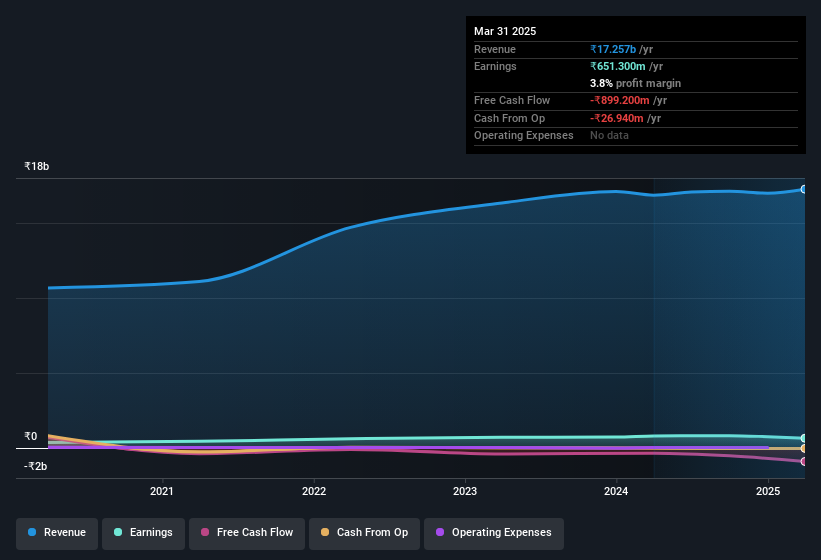
Task: Click the ₹18b y-axis label
Action: [x=37, y=166]
